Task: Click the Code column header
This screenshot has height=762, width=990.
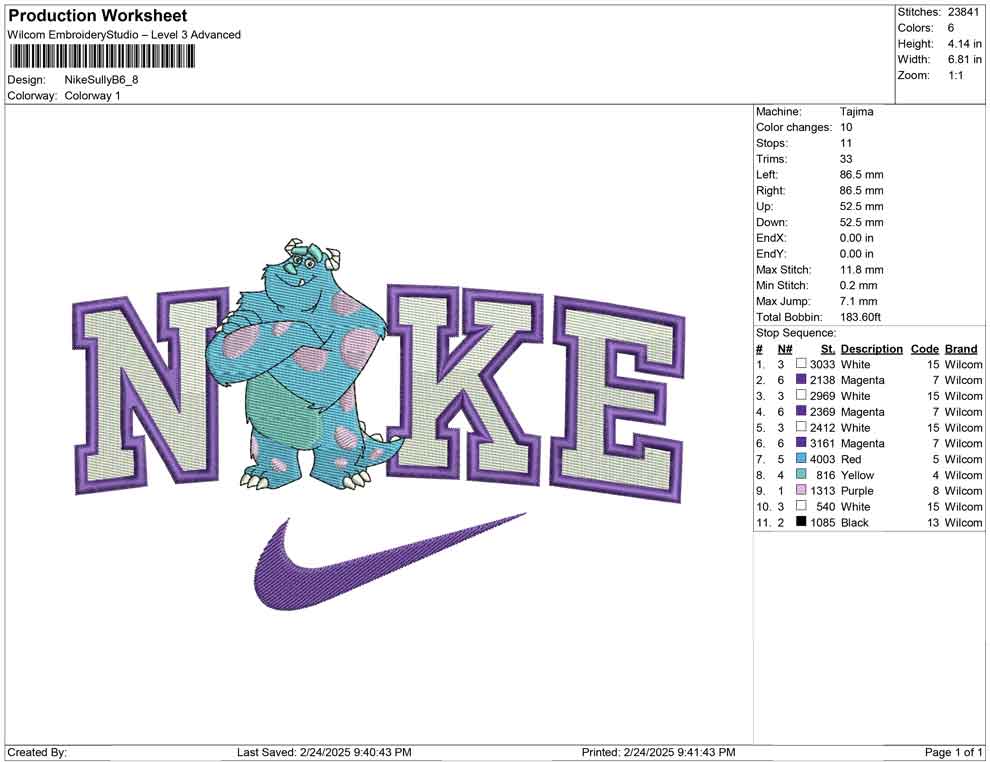Action: 924,348
